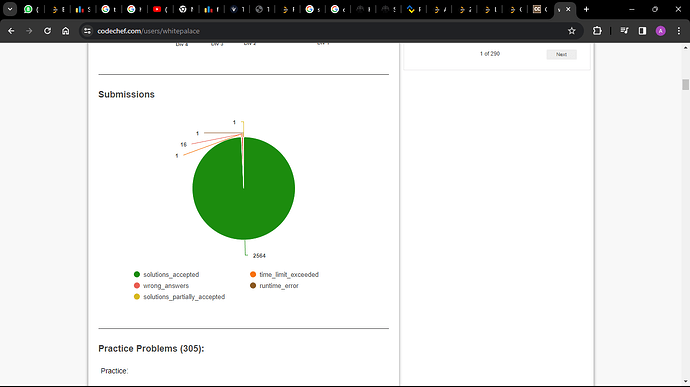Screen dimensions: 690x387
Task: Open the tab search dropdown arrow
Action: [x=10, y=9]
